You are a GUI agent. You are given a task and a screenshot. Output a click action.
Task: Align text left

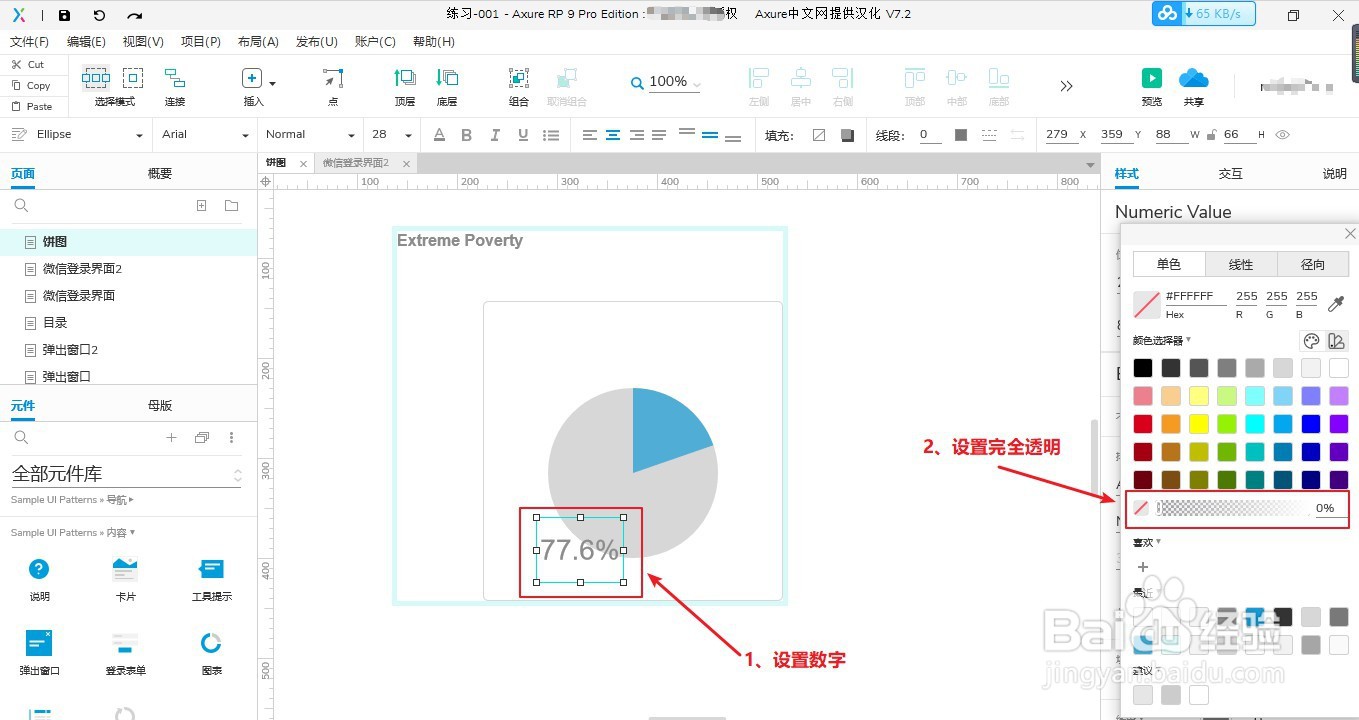[590, 135]
